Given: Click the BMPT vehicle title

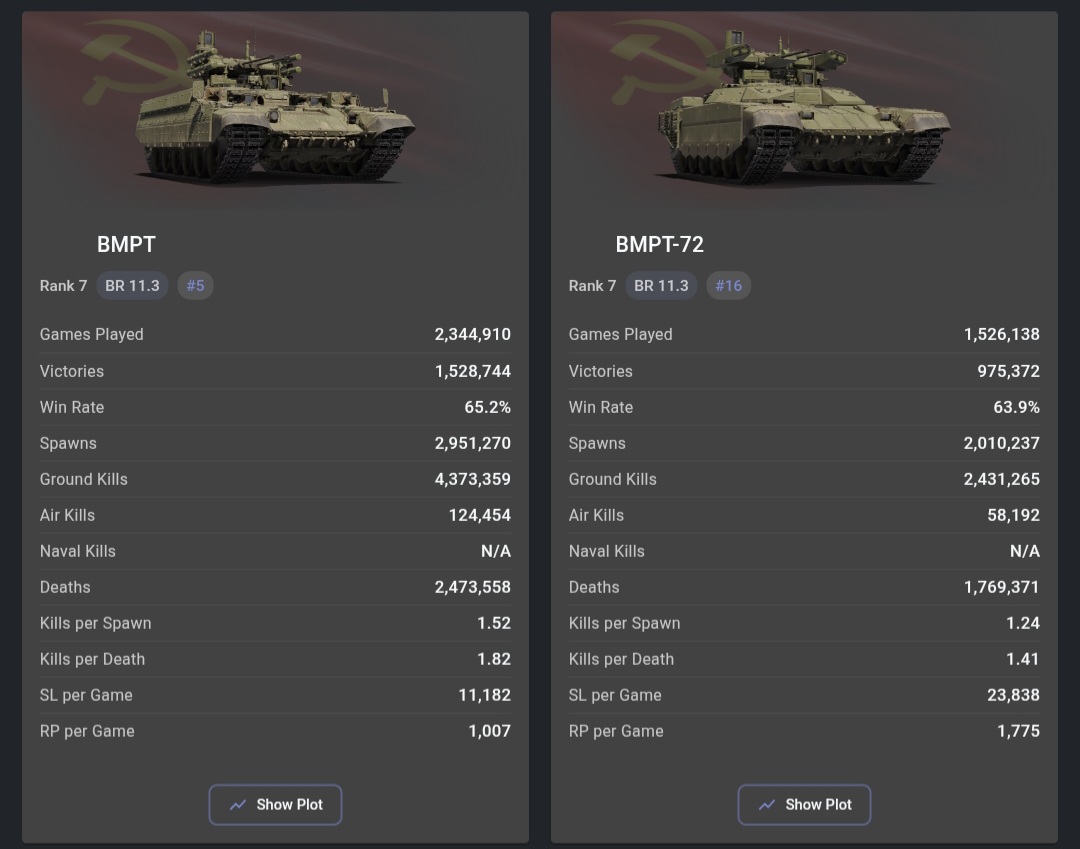Looking at the screenshot, I should pos(126,244).
